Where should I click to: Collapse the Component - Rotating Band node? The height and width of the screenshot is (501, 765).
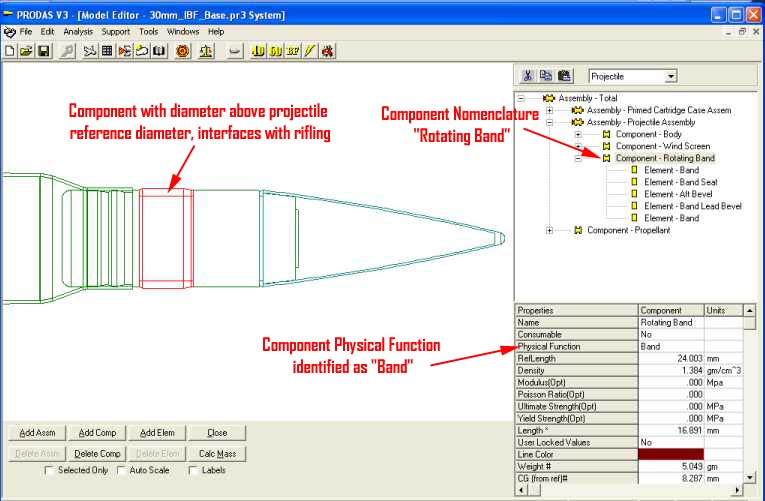point(578,158)
